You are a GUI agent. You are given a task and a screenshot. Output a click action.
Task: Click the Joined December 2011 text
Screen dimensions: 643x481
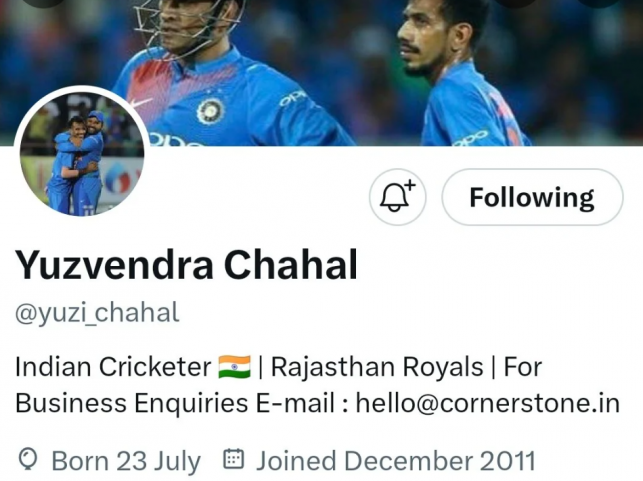[x=396, y=461]
